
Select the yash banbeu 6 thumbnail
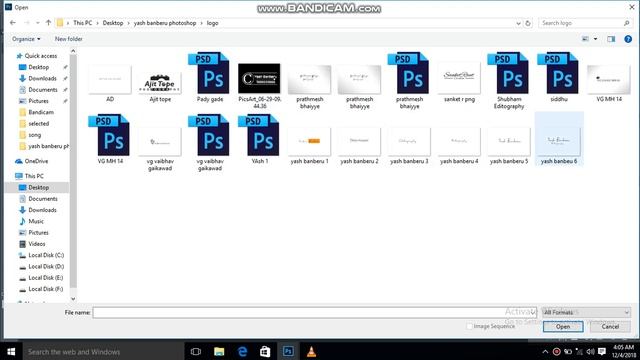559,142
